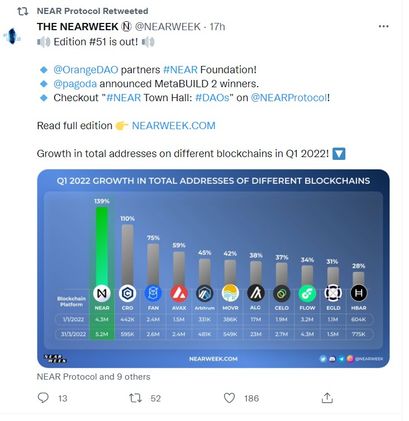This screenshot has width=409, height=421.
Task: Open the growth chart image thumbnail
Action: coord(213,269)
